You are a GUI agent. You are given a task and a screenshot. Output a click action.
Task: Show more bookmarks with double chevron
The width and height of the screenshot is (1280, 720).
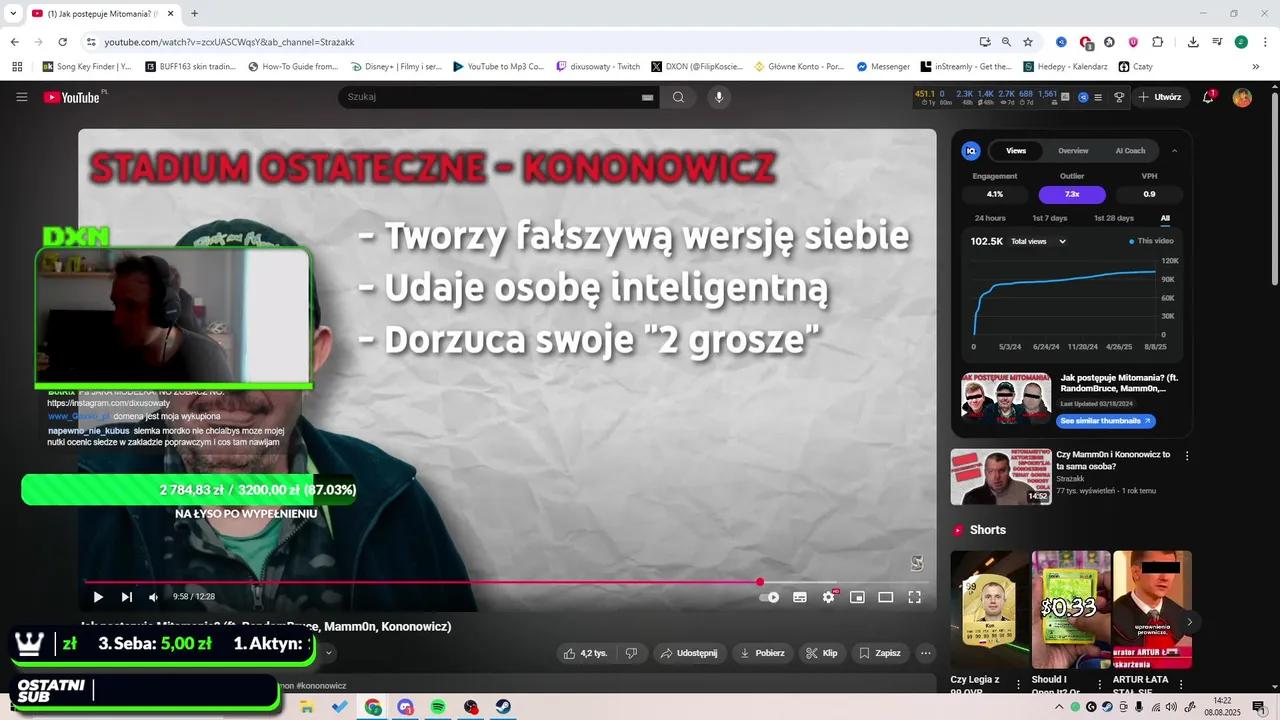pyautogui.click(x=1256, y=67)
